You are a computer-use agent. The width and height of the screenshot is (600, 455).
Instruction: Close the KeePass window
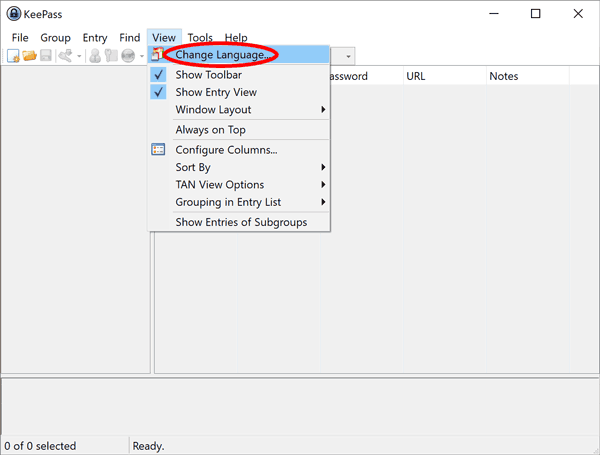click(x=578, y=14)
